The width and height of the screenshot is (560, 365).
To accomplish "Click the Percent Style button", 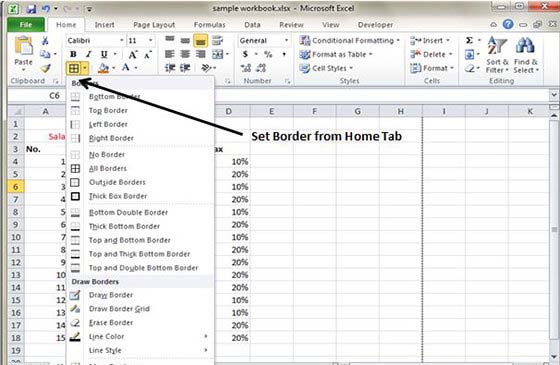I will pos(268,54).
